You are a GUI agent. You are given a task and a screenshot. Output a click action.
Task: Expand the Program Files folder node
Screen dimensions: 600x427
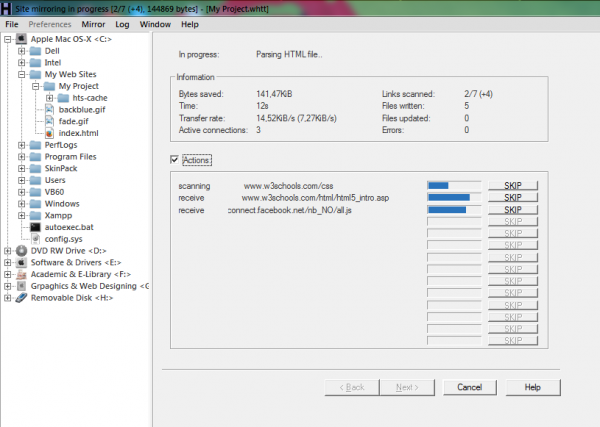click(x=22, y=157)
